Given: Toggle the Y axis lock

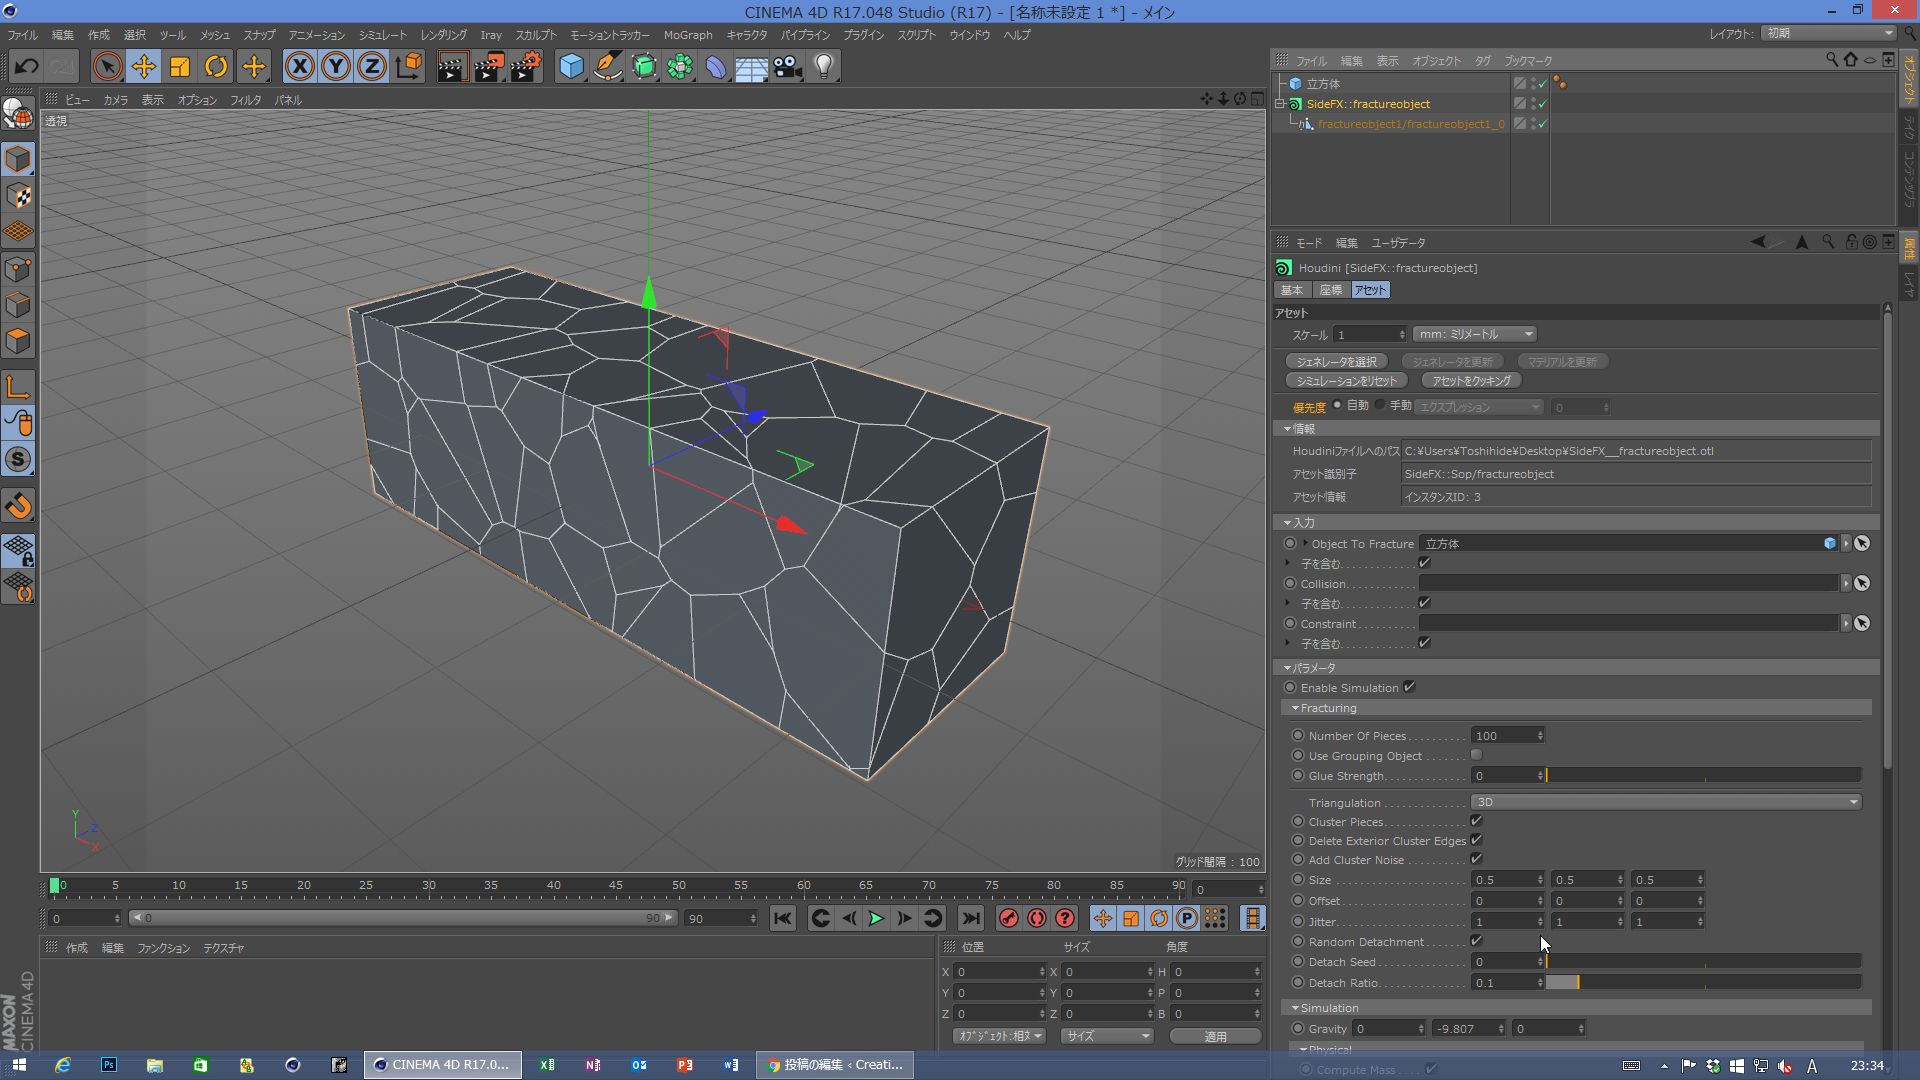Looking at the screenshot, I should [x=336, y=67].
